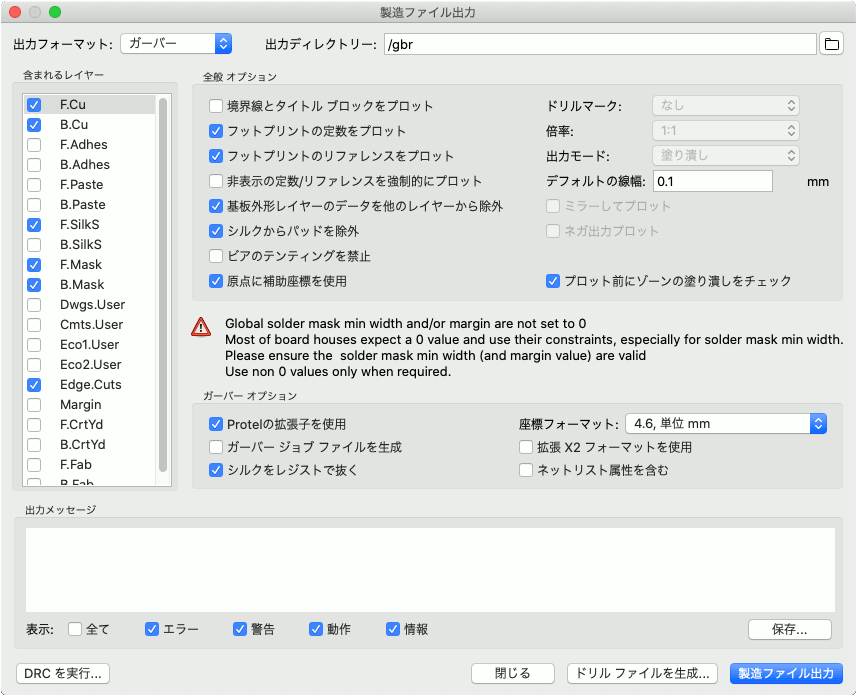Toggle the 動作 message filter checkbox

315,629
